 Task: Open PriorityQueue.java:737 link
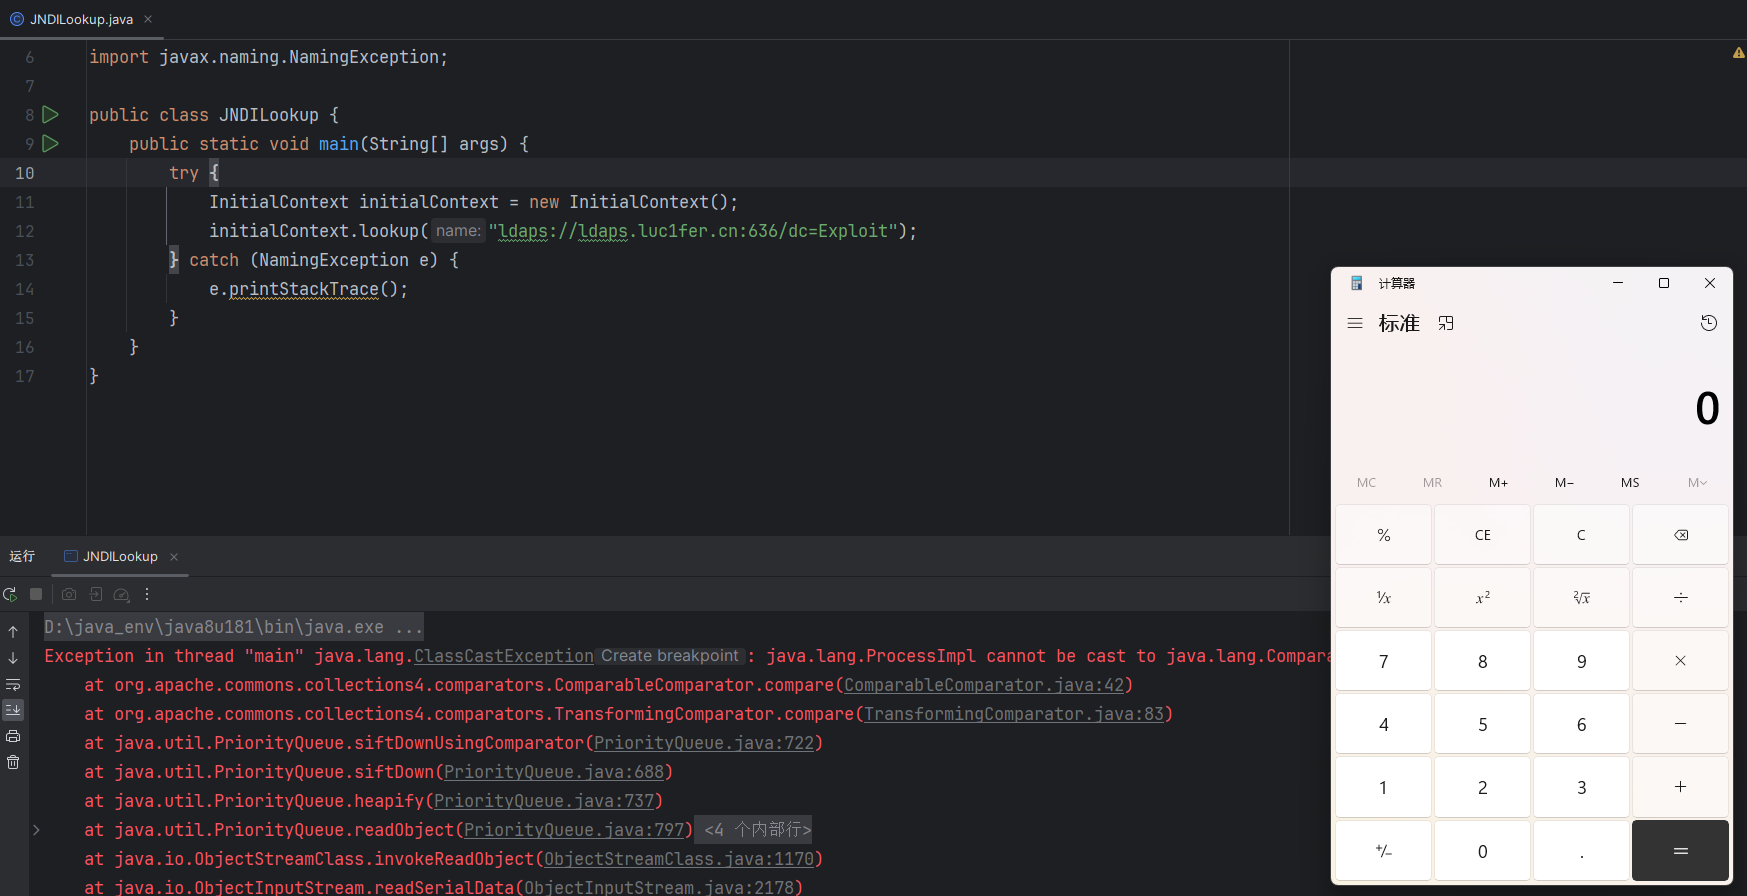544,801
